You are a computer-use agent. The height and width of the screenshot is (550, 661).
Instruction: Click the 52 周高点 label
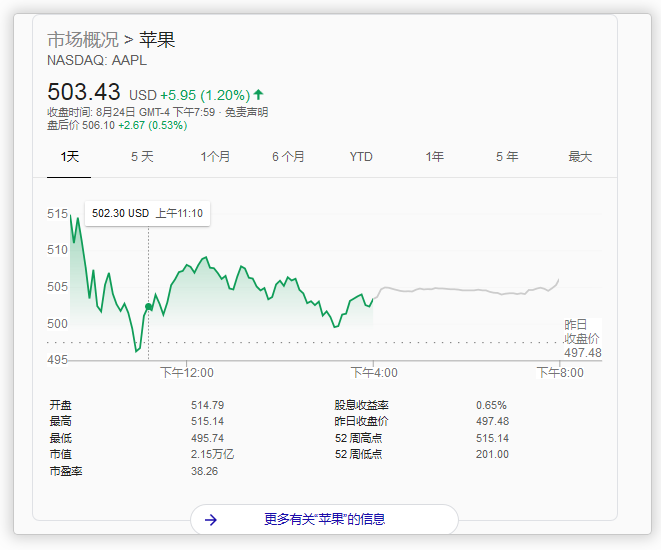(x=358, y=438)
